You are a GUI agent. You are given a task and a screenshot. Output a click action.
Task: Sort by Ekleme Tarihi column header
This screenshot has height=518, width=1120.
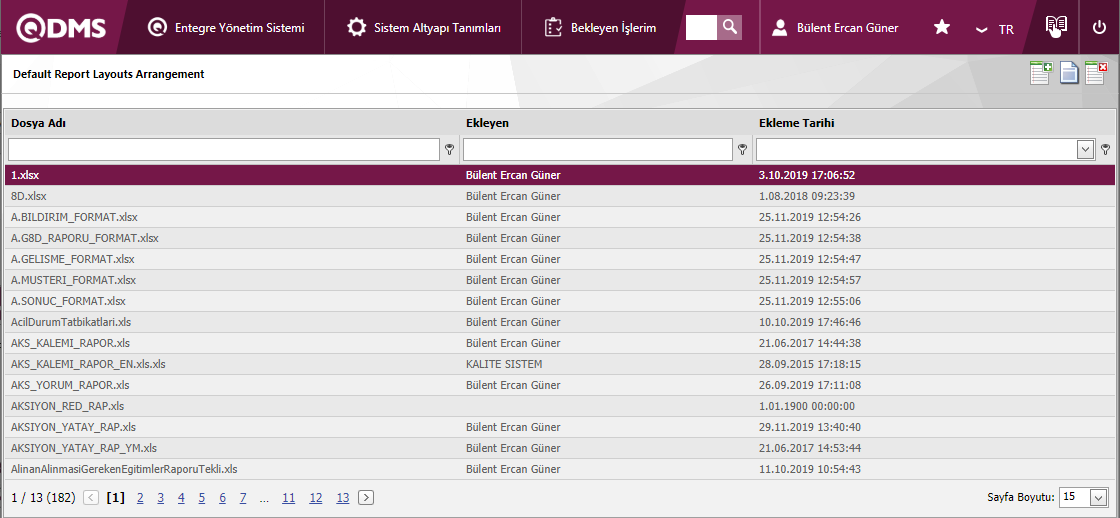[796, 123]
